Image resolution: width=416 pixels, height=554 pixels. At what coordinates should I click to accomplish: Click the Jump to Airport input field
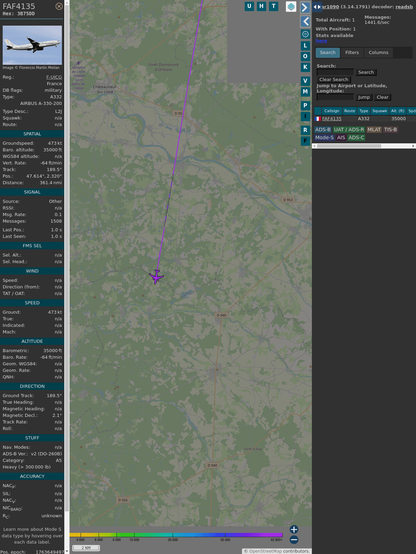pos(335,97)
